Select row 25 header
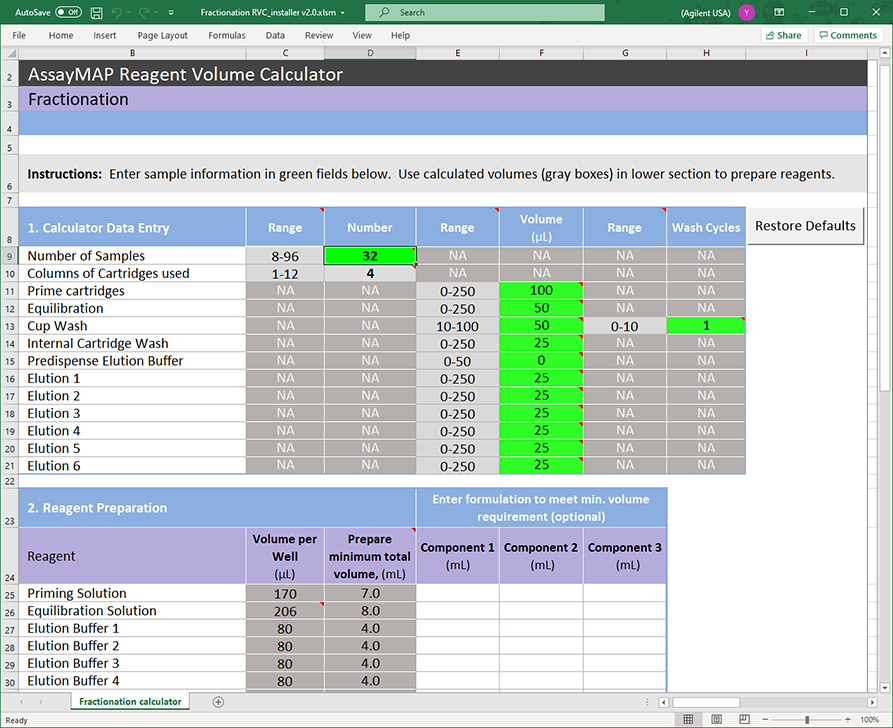Image resolution: width=893 pixels, height=728 pixels. coord(10,594)
